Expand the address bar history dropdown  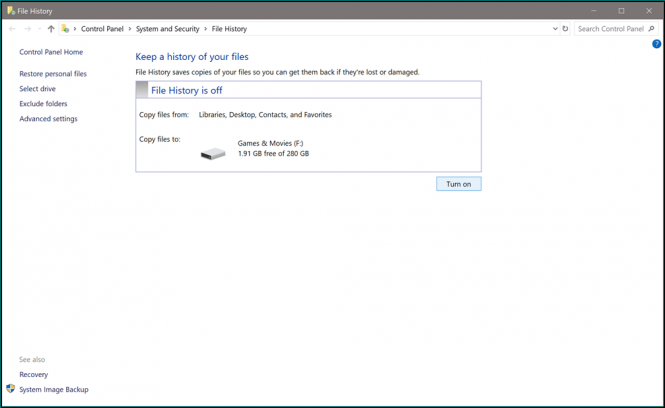click(555, 29)
